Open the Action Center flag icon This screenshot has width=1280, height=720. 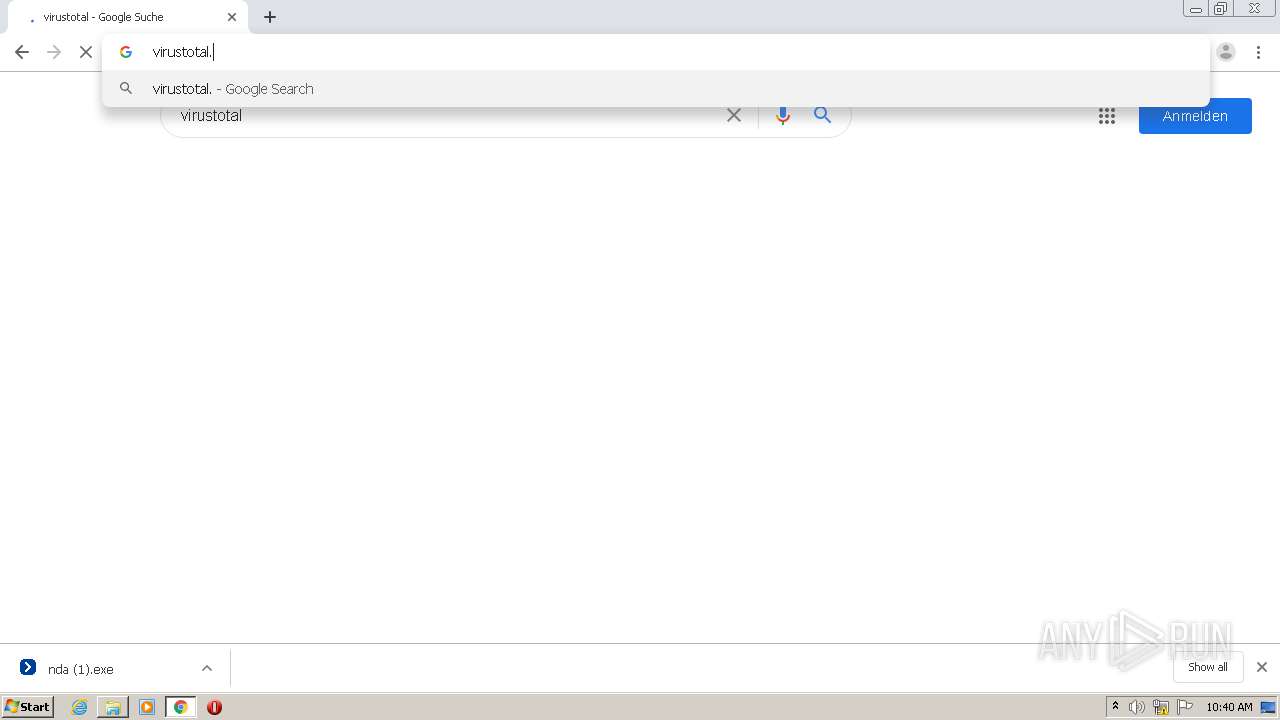1185,707
